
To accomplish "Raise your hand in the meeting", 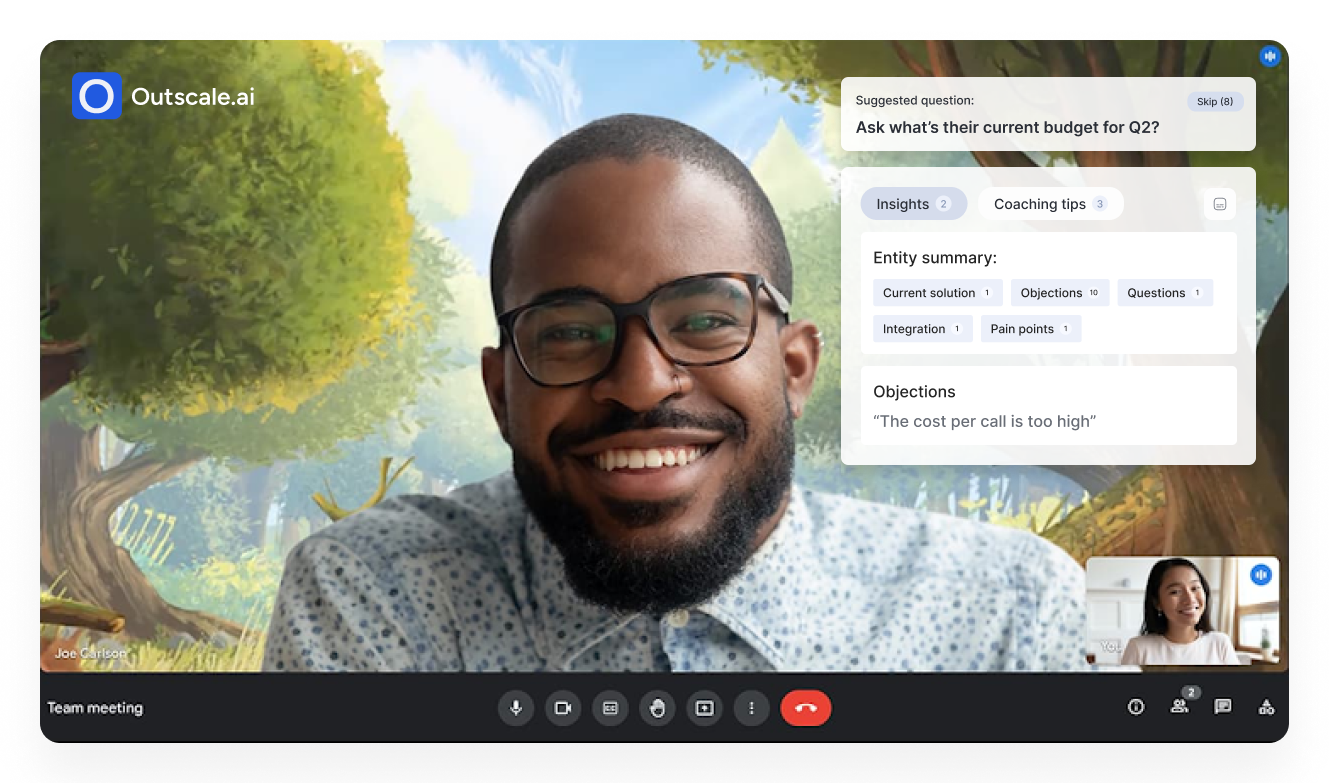I will [657, 708].
